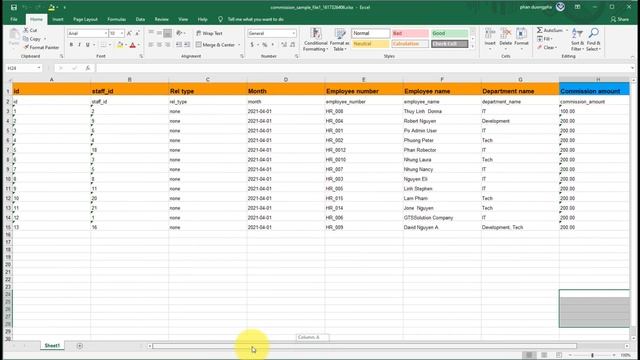The image size is (640, 360).
Task: Toggle Align Left horizontal alignment
Action: (x=151, y=45)
